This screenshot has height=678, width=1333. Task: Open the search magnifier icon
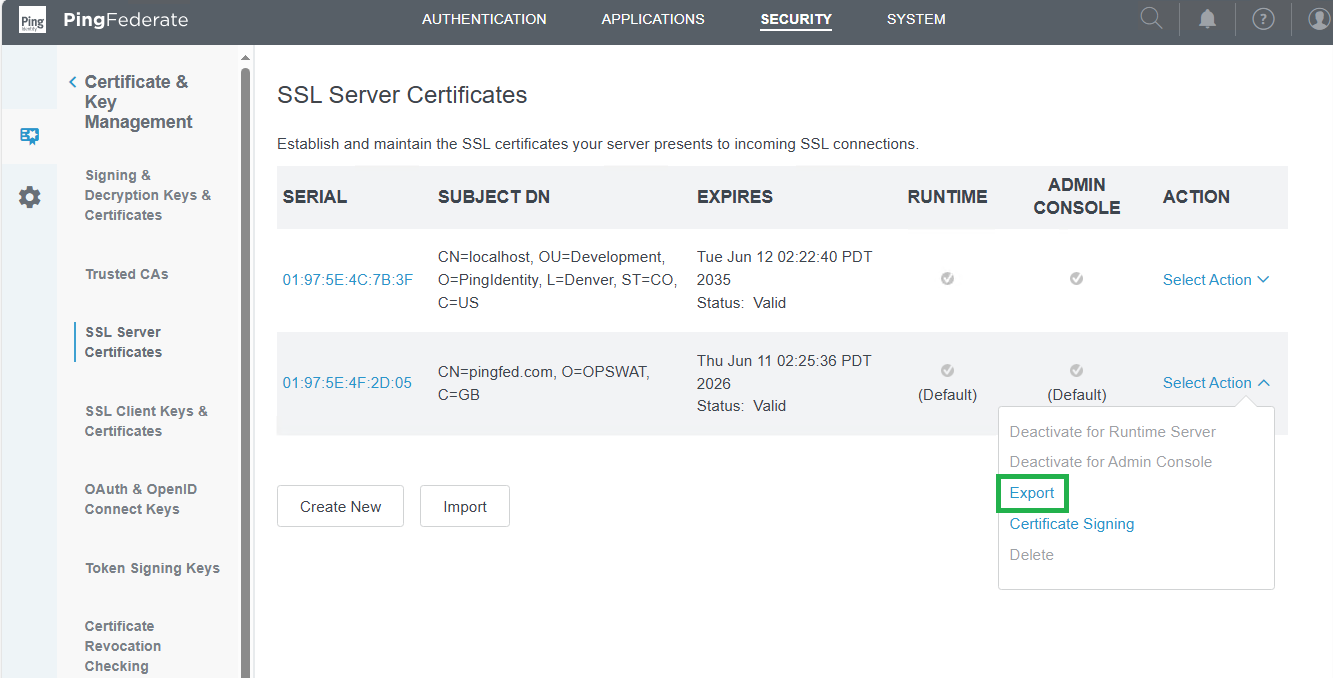click(1152, 19)
